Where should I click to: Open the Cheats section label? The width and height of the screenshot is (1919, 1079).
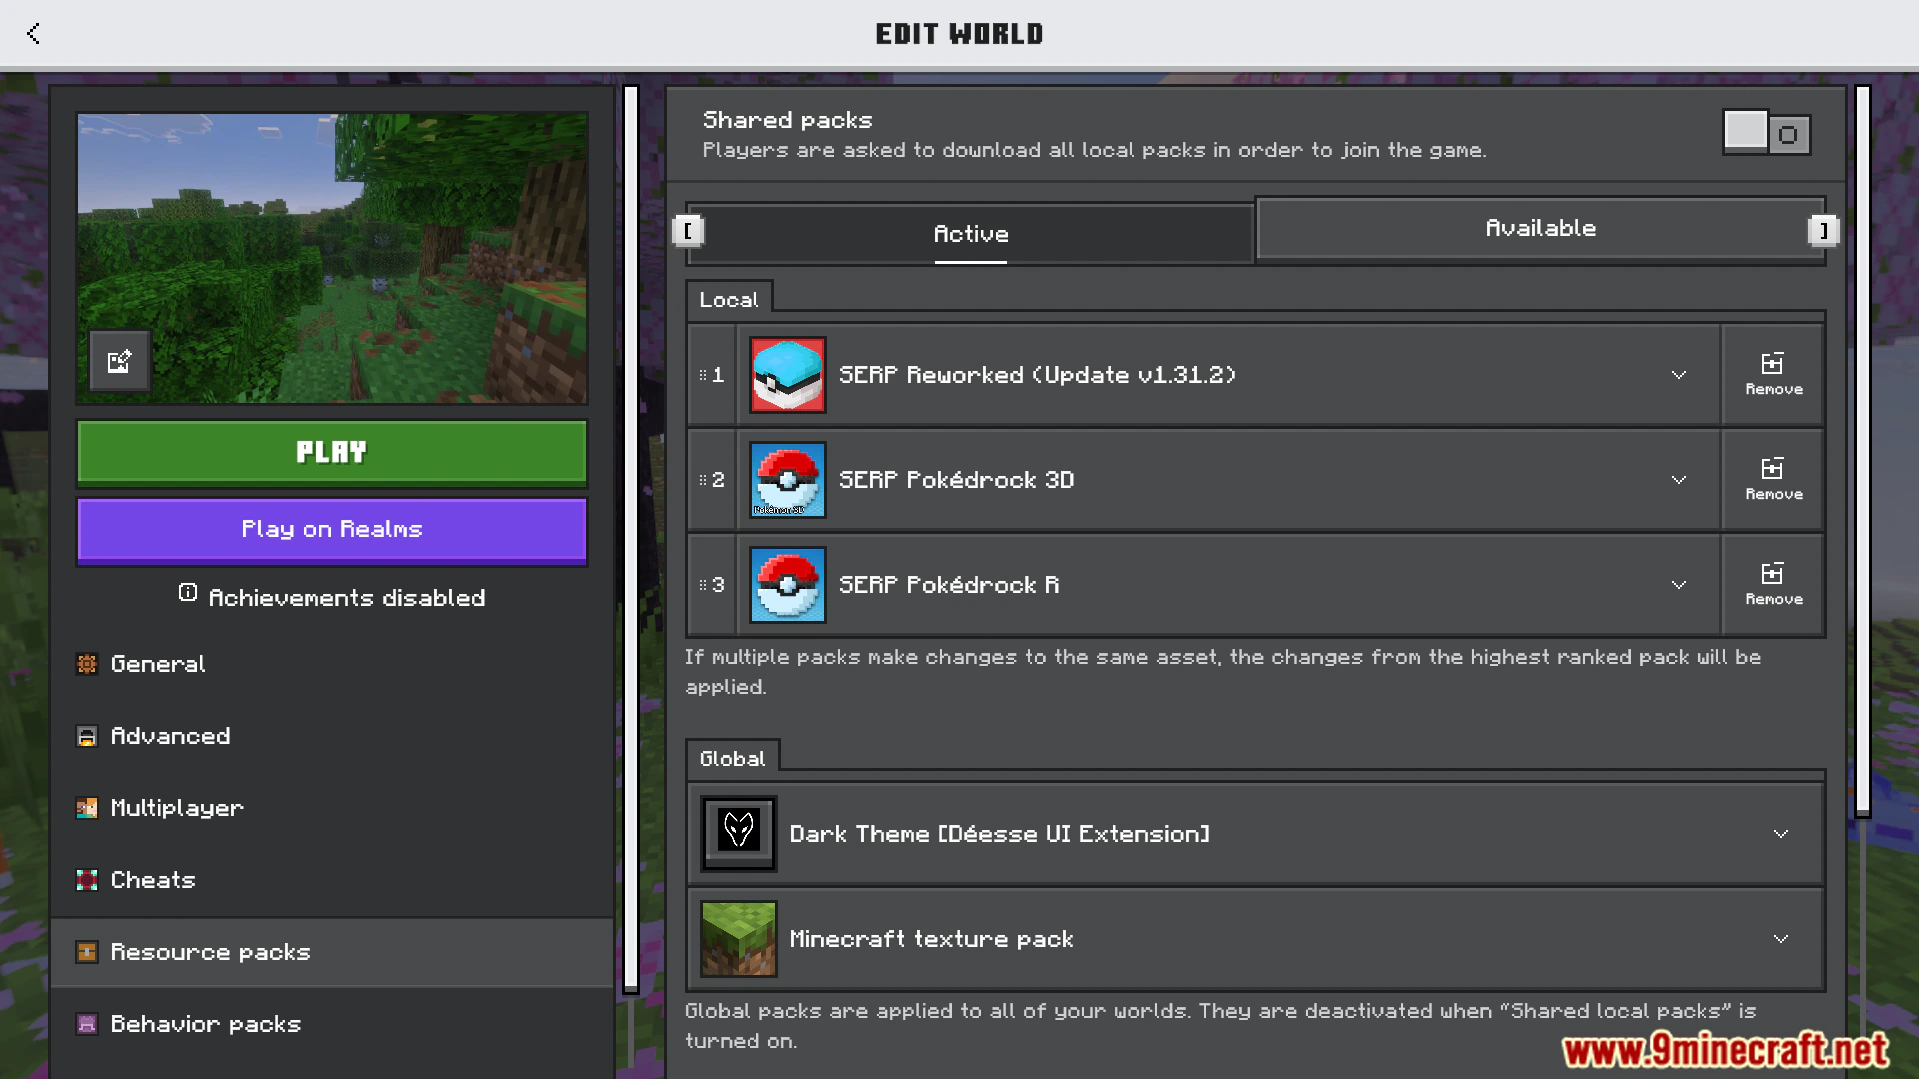153,880
